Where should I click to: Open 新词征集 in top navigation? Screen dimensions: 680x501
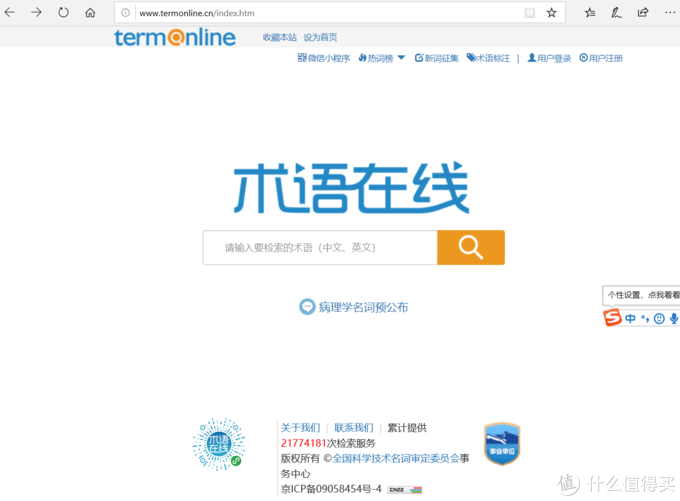[x=436, y=58]
